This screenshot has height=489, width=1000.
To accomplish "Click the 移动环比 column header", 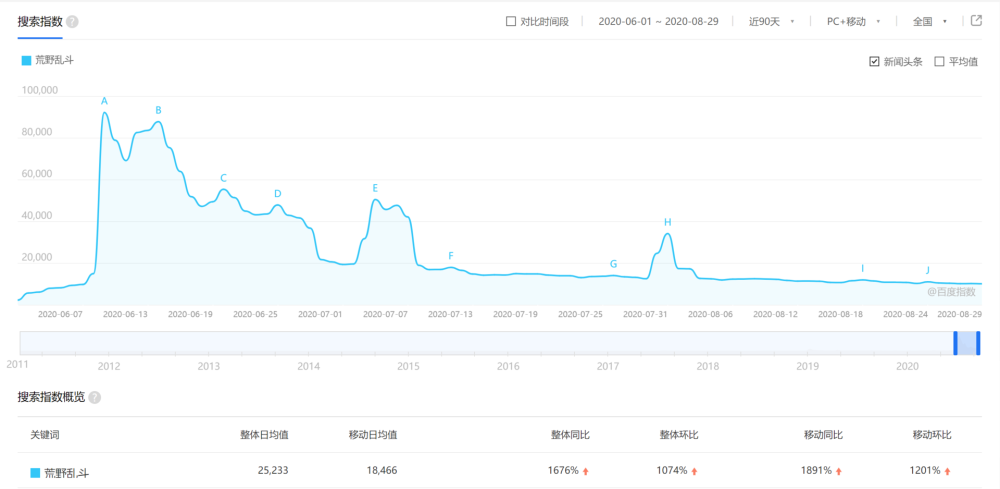I will click(932, 435).
